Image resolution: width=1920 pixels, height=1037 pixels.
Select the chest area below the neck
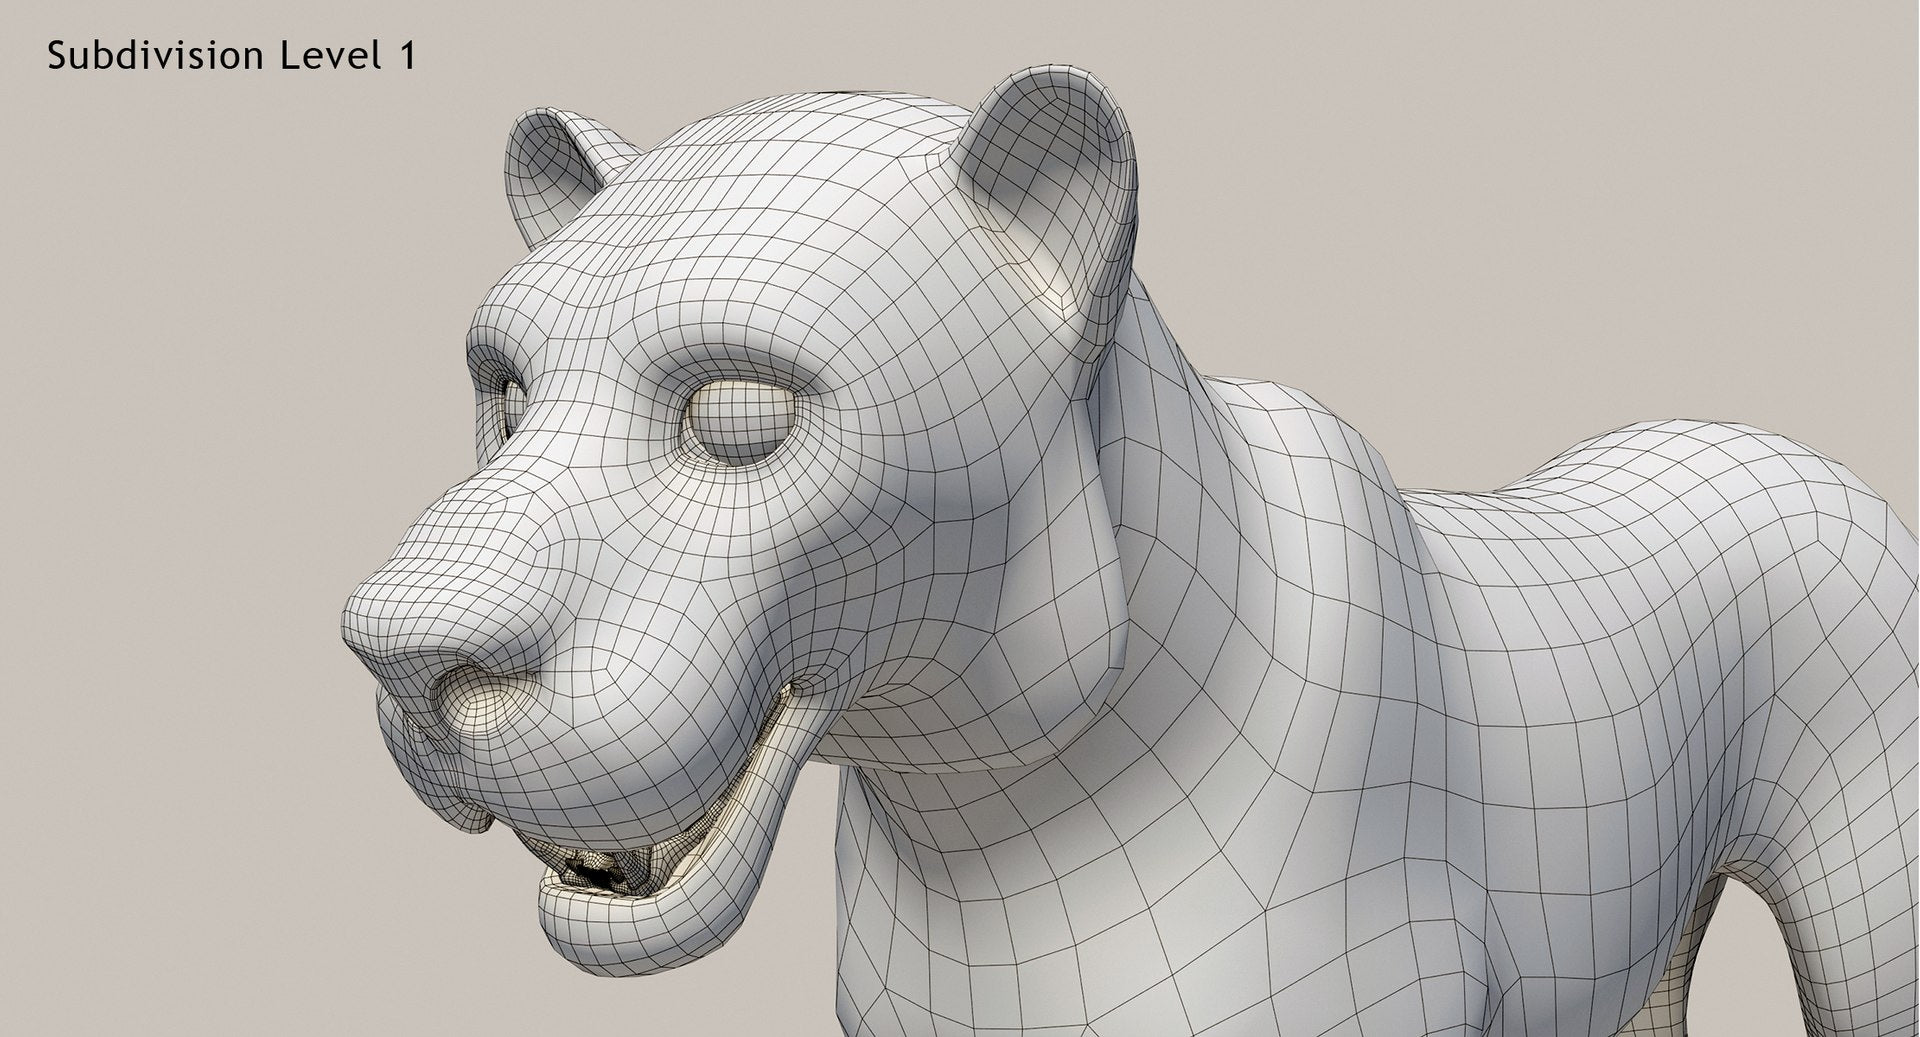1000,900
